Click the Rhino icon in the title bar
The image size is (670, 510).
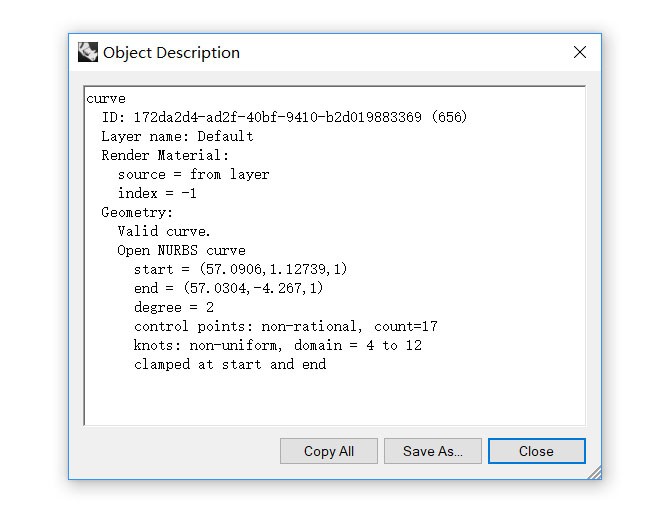(x=88, y=52)
